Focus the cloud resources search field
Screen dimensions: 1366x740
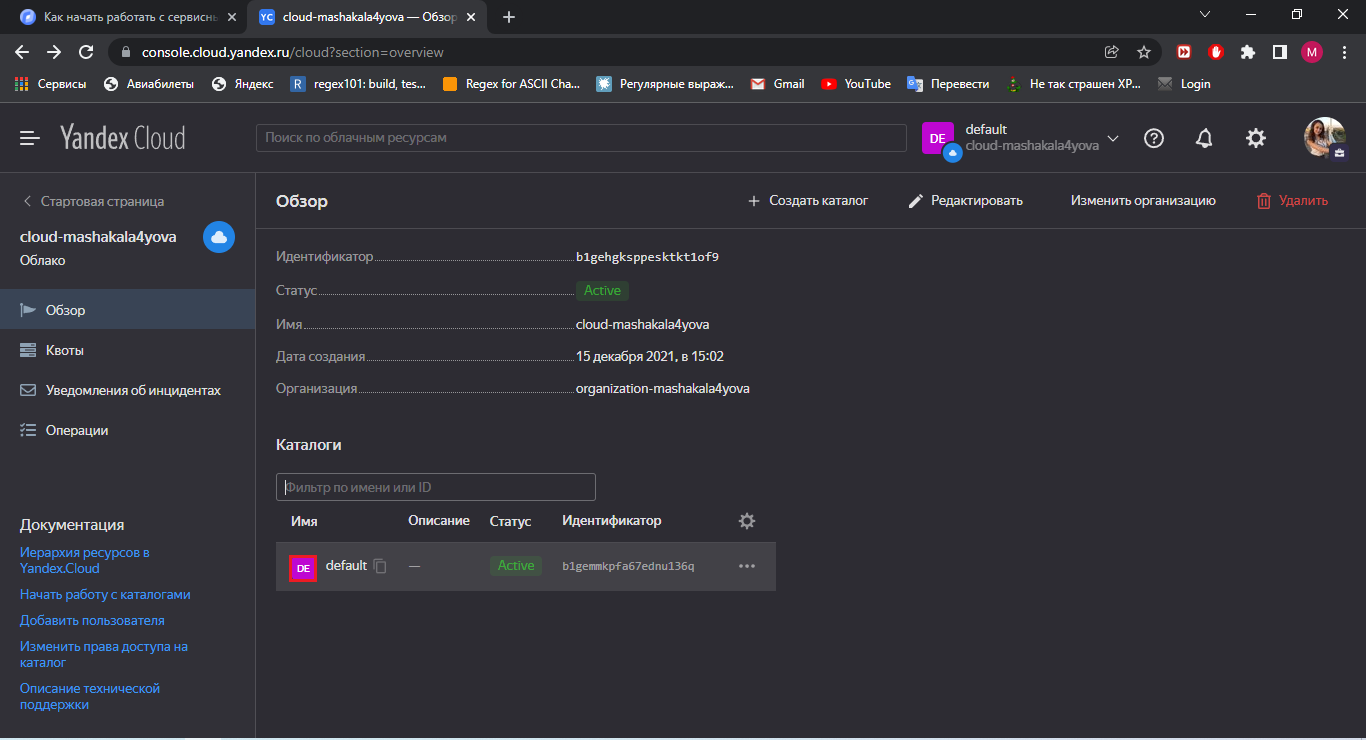tap(581, 138)
